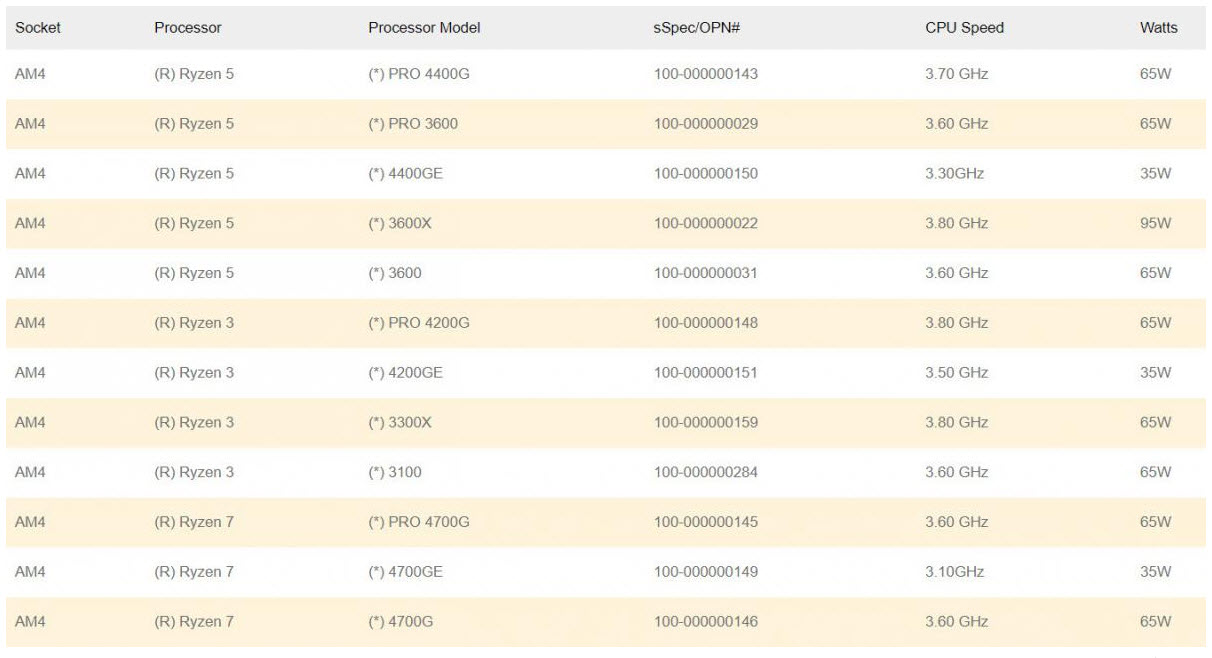Click 3.50 GHz speed for 4200GE

[x=957, y=373]
